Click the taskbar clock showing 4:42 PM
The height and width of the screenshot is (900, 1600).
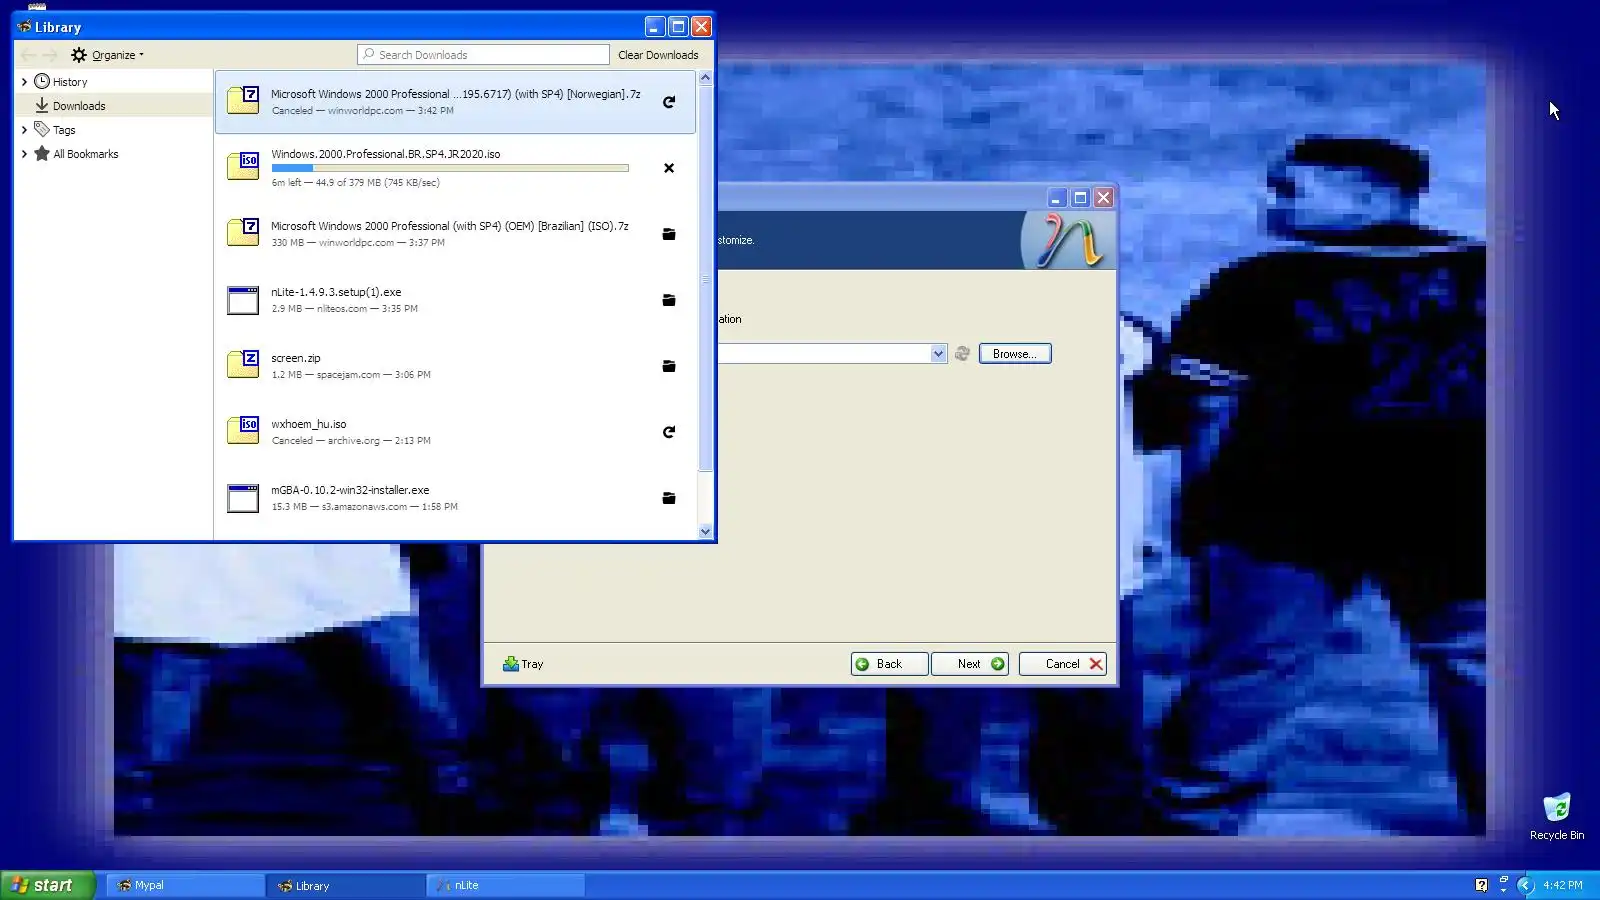(x=1562, y=885)
